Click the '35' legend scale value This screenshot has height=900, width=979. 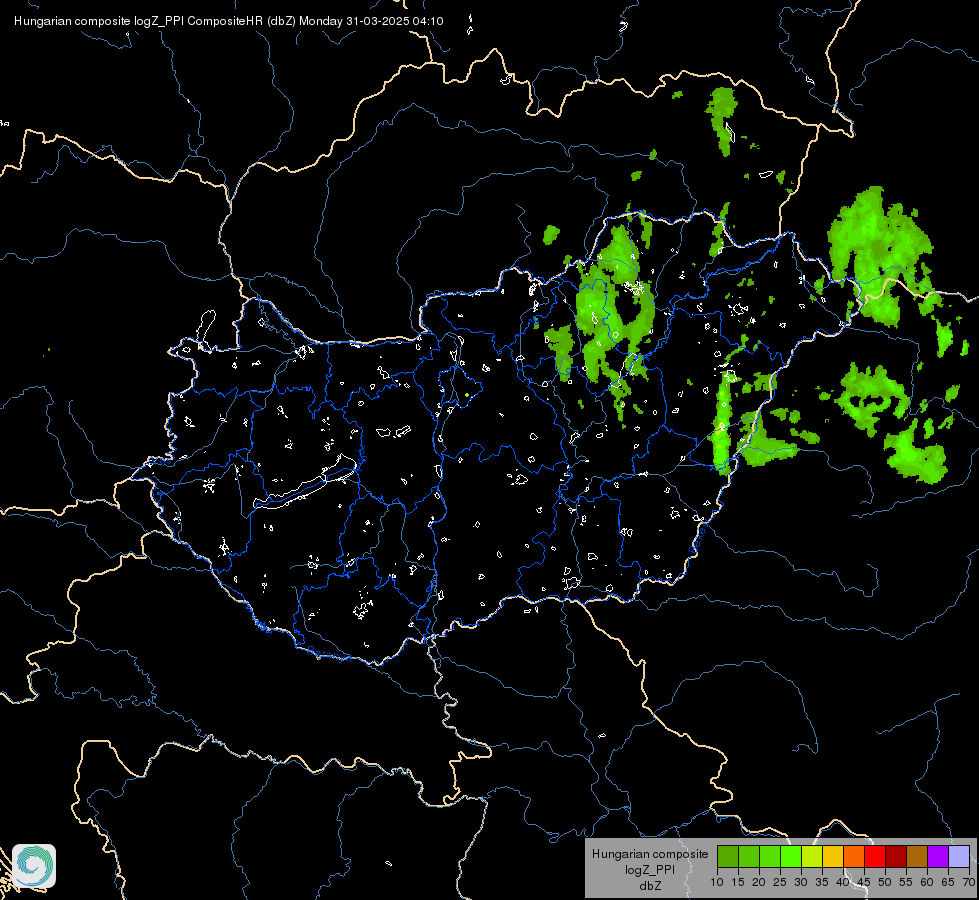[x=822, y=883]
